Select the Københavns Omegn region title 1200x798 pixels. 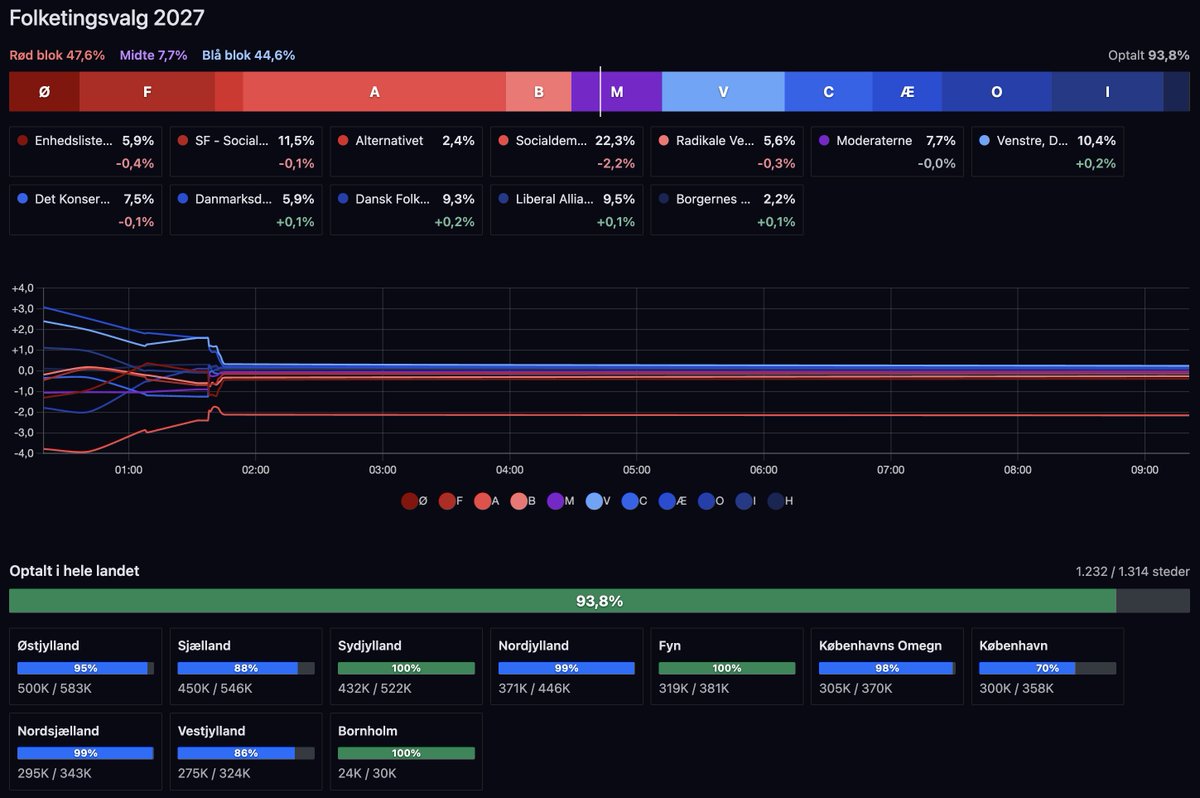(x=880, y=646)
